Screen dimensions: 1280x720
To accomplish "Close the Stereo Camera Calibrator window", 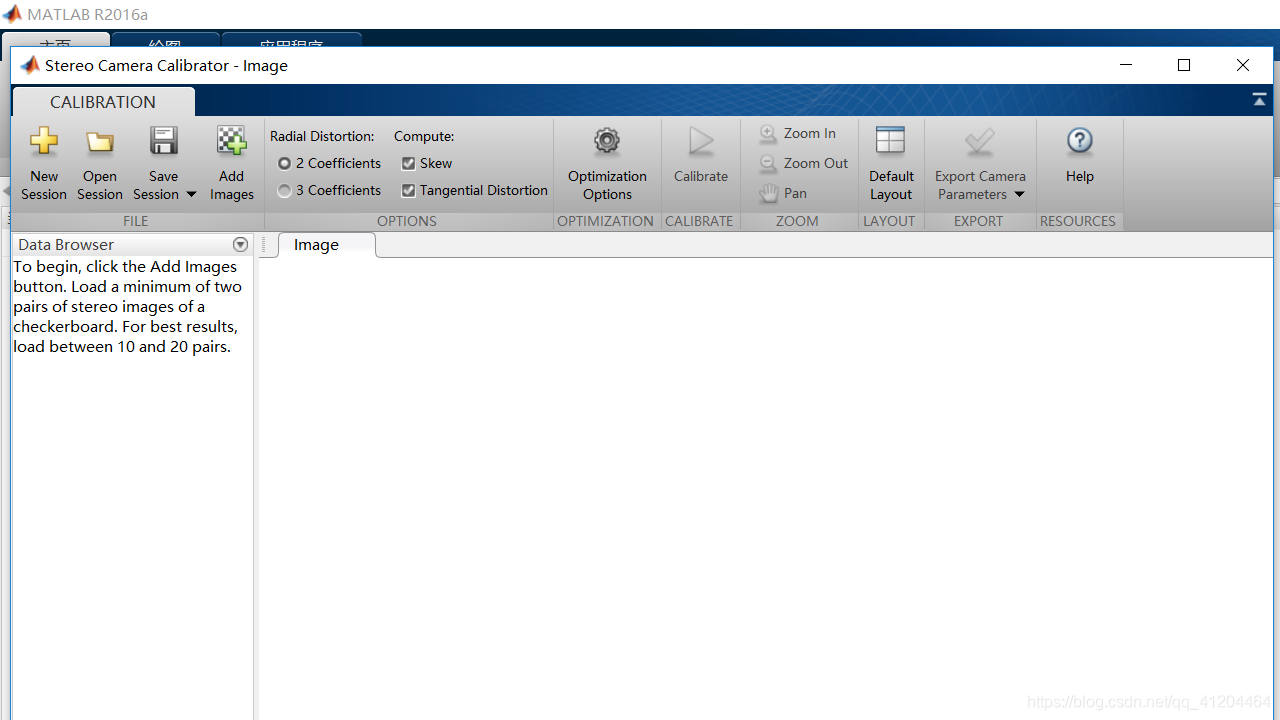I will click(x=1243, y=65).
